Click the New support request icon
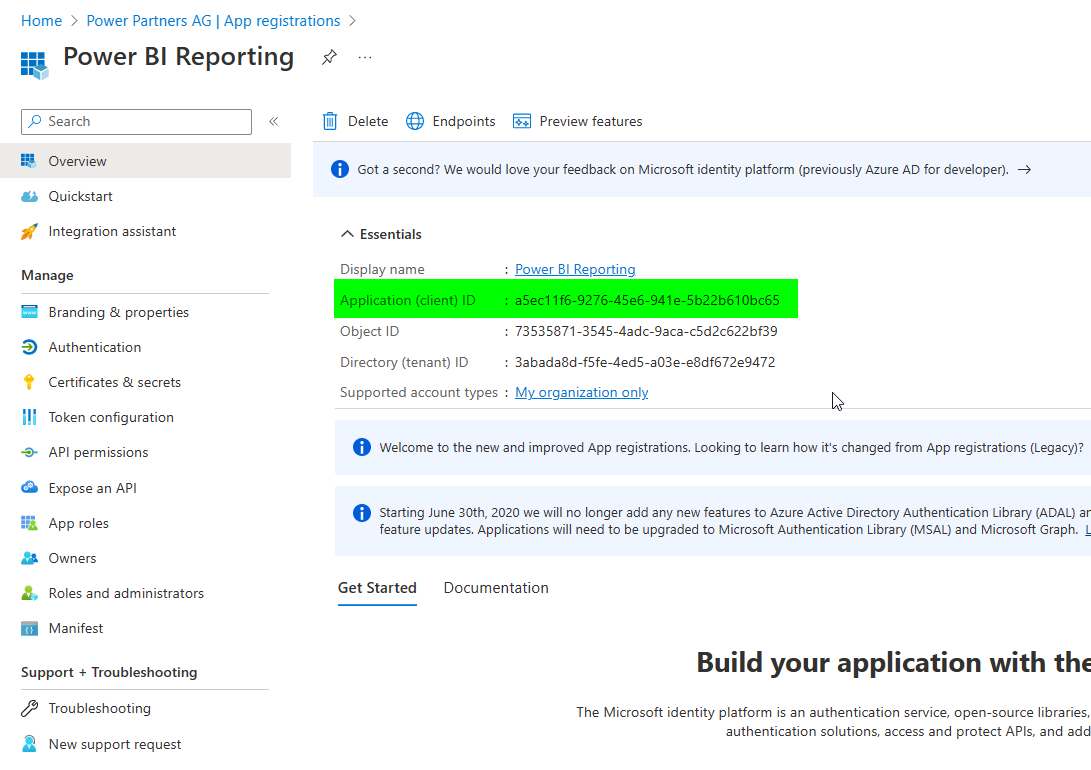Image resolution: width=1091 pixels, height=770 pixels. coord(29,744)
